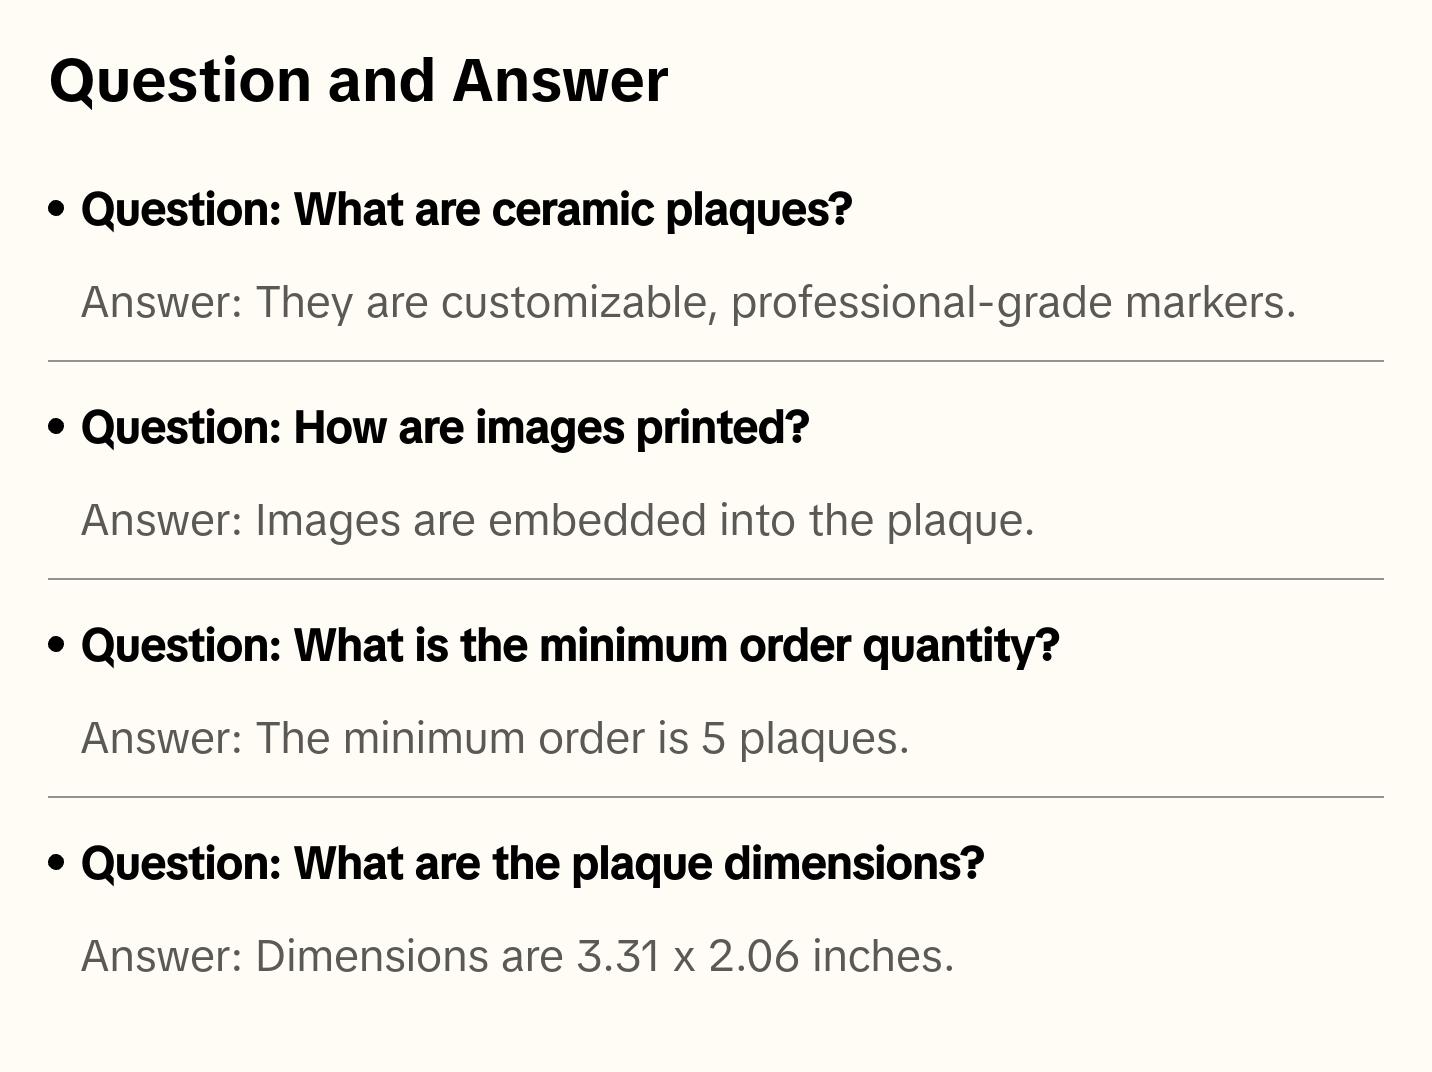Click the "3.31 x 2.06" dimensions value
The image size is (1432, 1072).
(688, 957)
